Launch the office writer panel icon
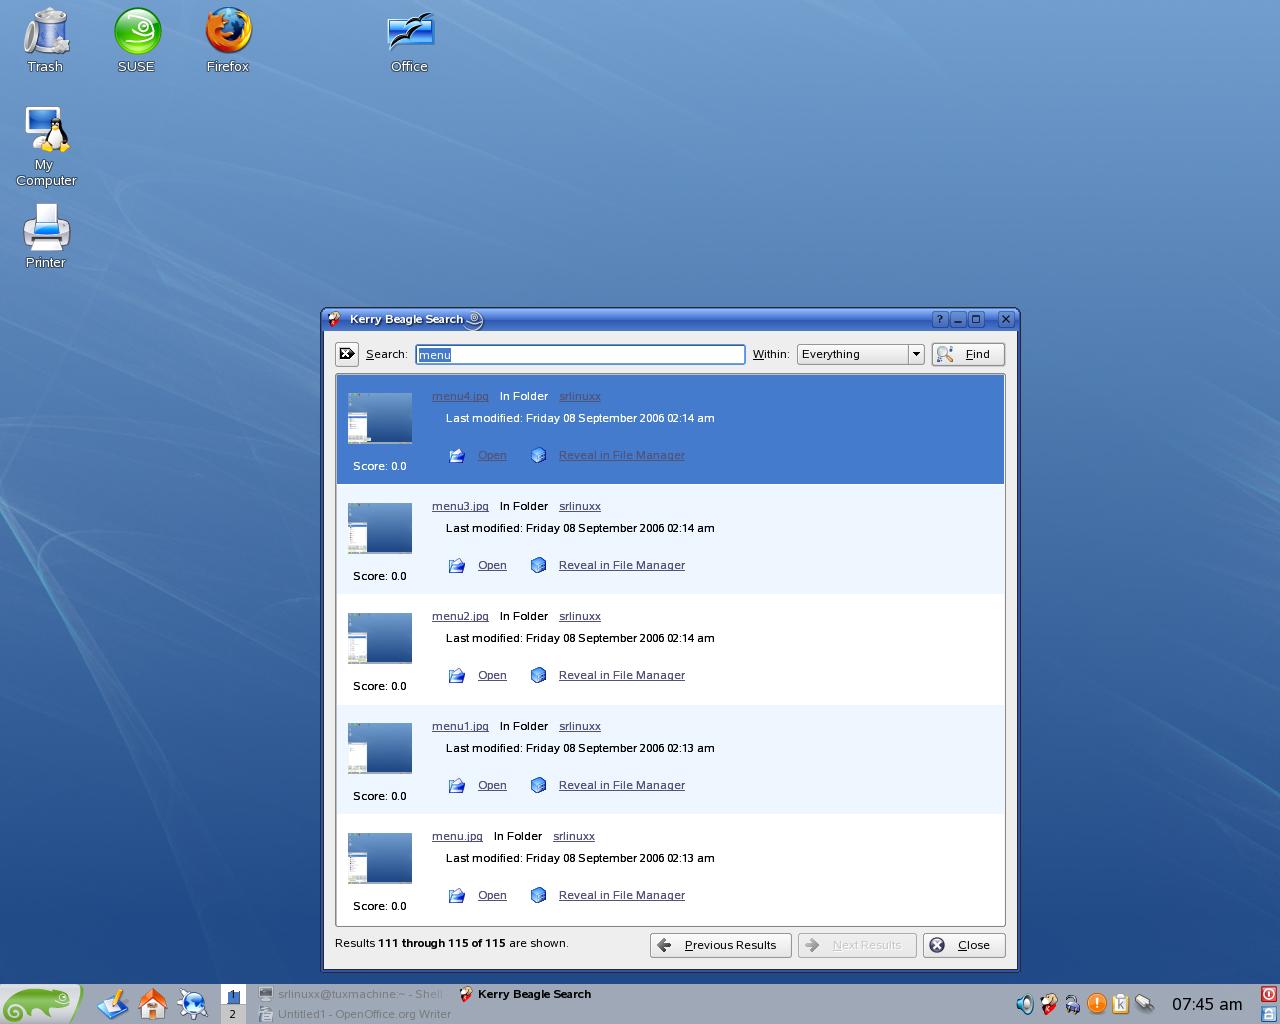The width and height of the screenshot is (1280, 1024). pyautogui.click(x=113, y=1004)
